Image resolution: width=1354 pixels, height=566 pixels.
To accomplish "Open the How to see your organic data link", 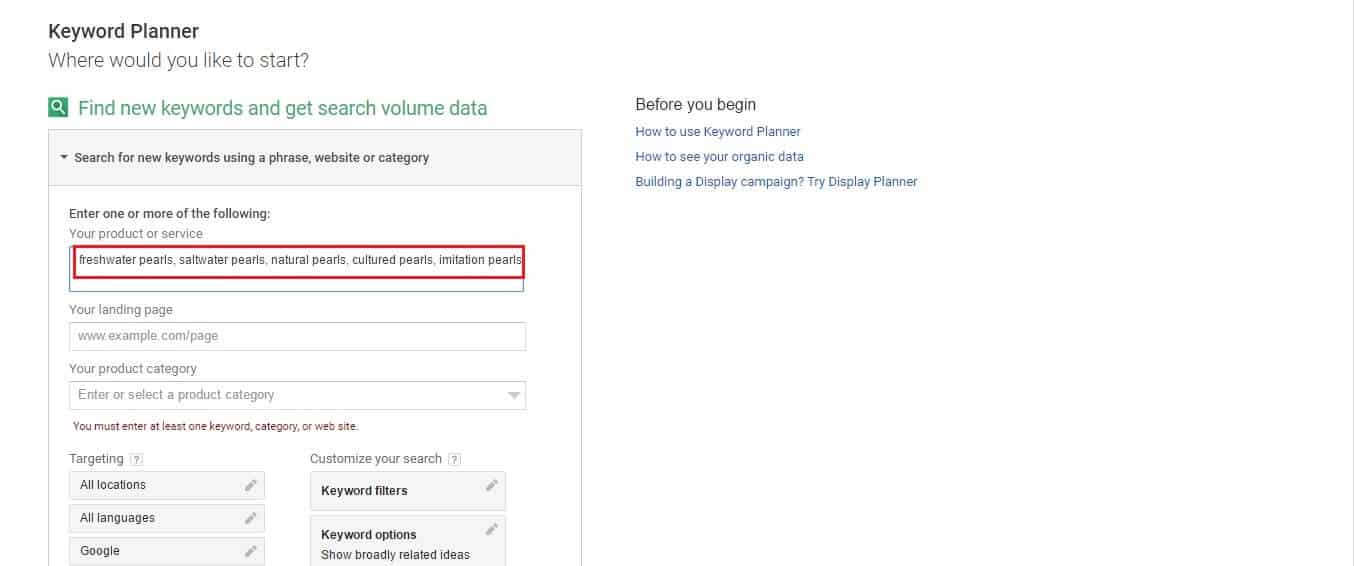I will click(x=719, y=157).
